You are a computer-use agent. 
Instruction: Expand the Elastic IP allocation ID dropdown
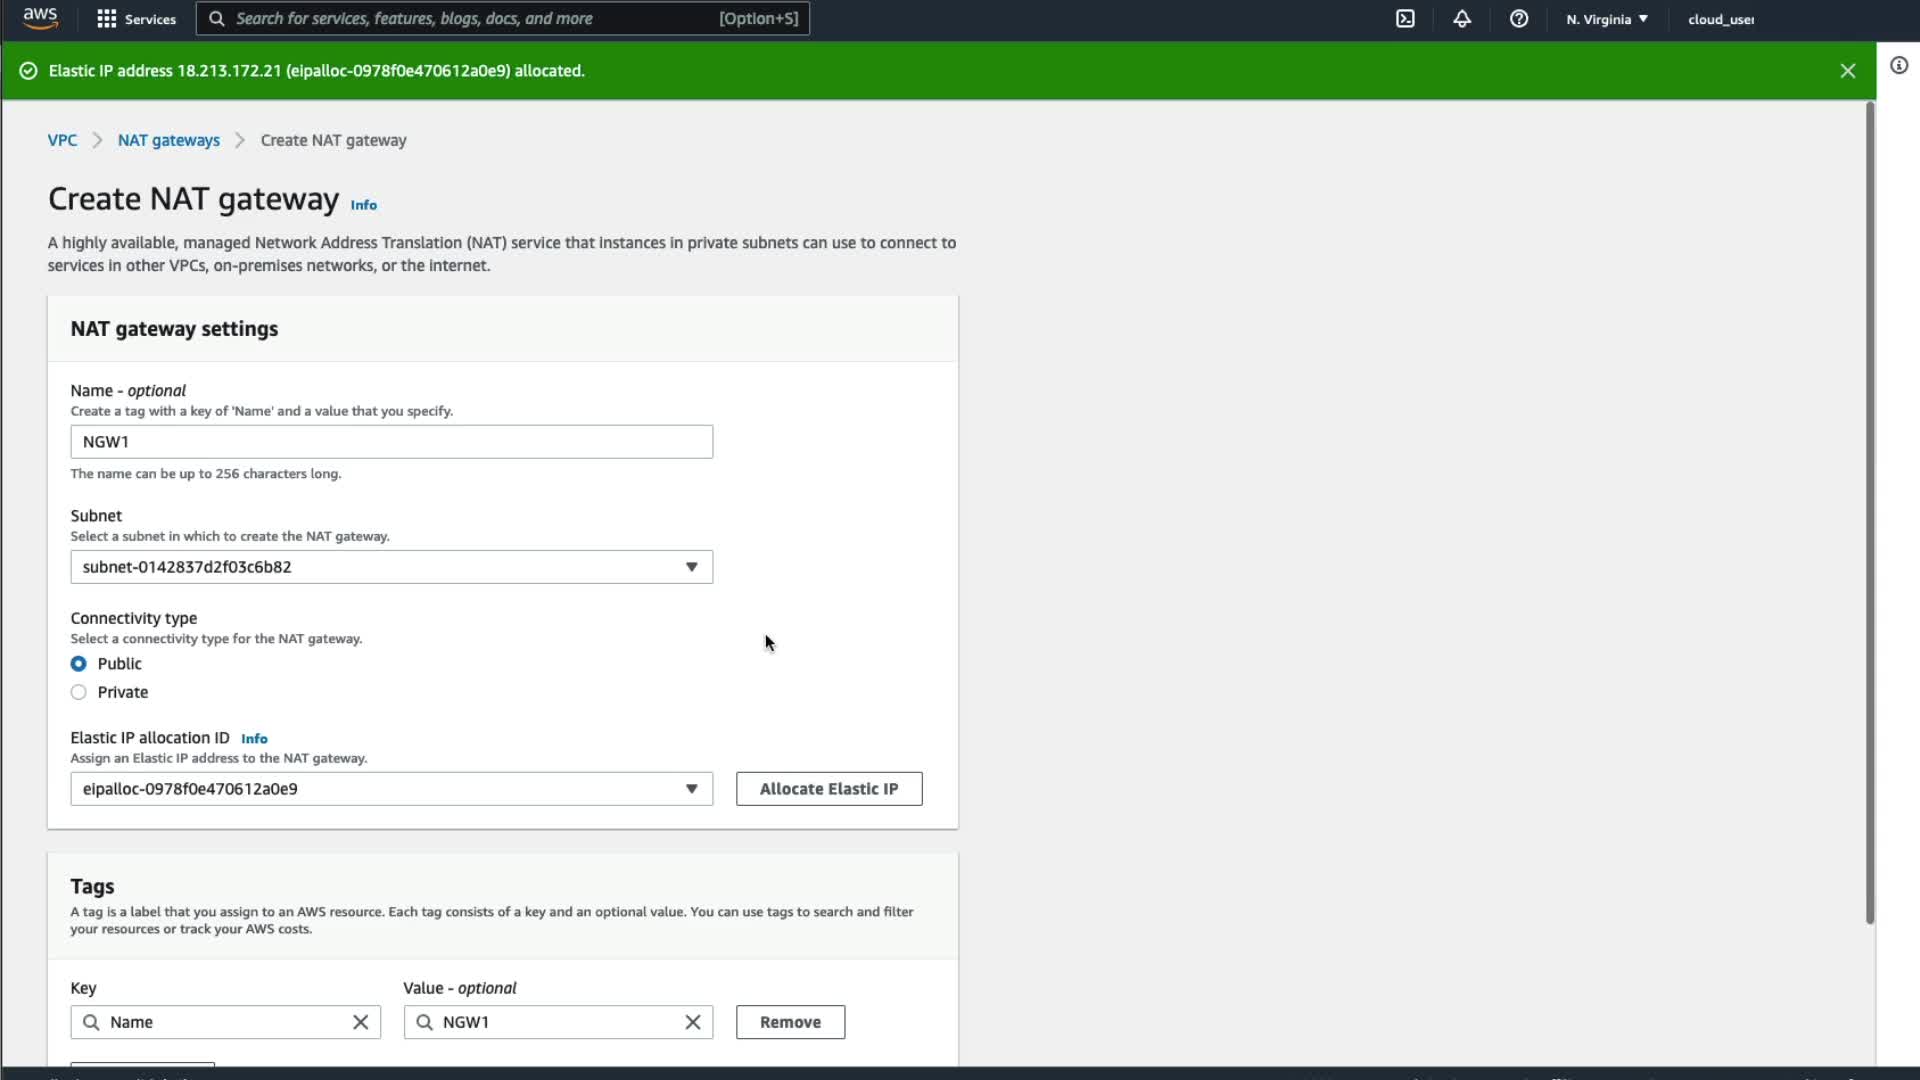[x=391, y=789]
